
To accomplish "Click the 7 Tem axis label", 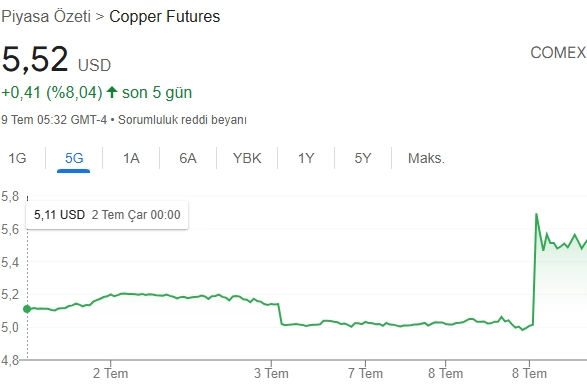I will click(x=365, y=373).
